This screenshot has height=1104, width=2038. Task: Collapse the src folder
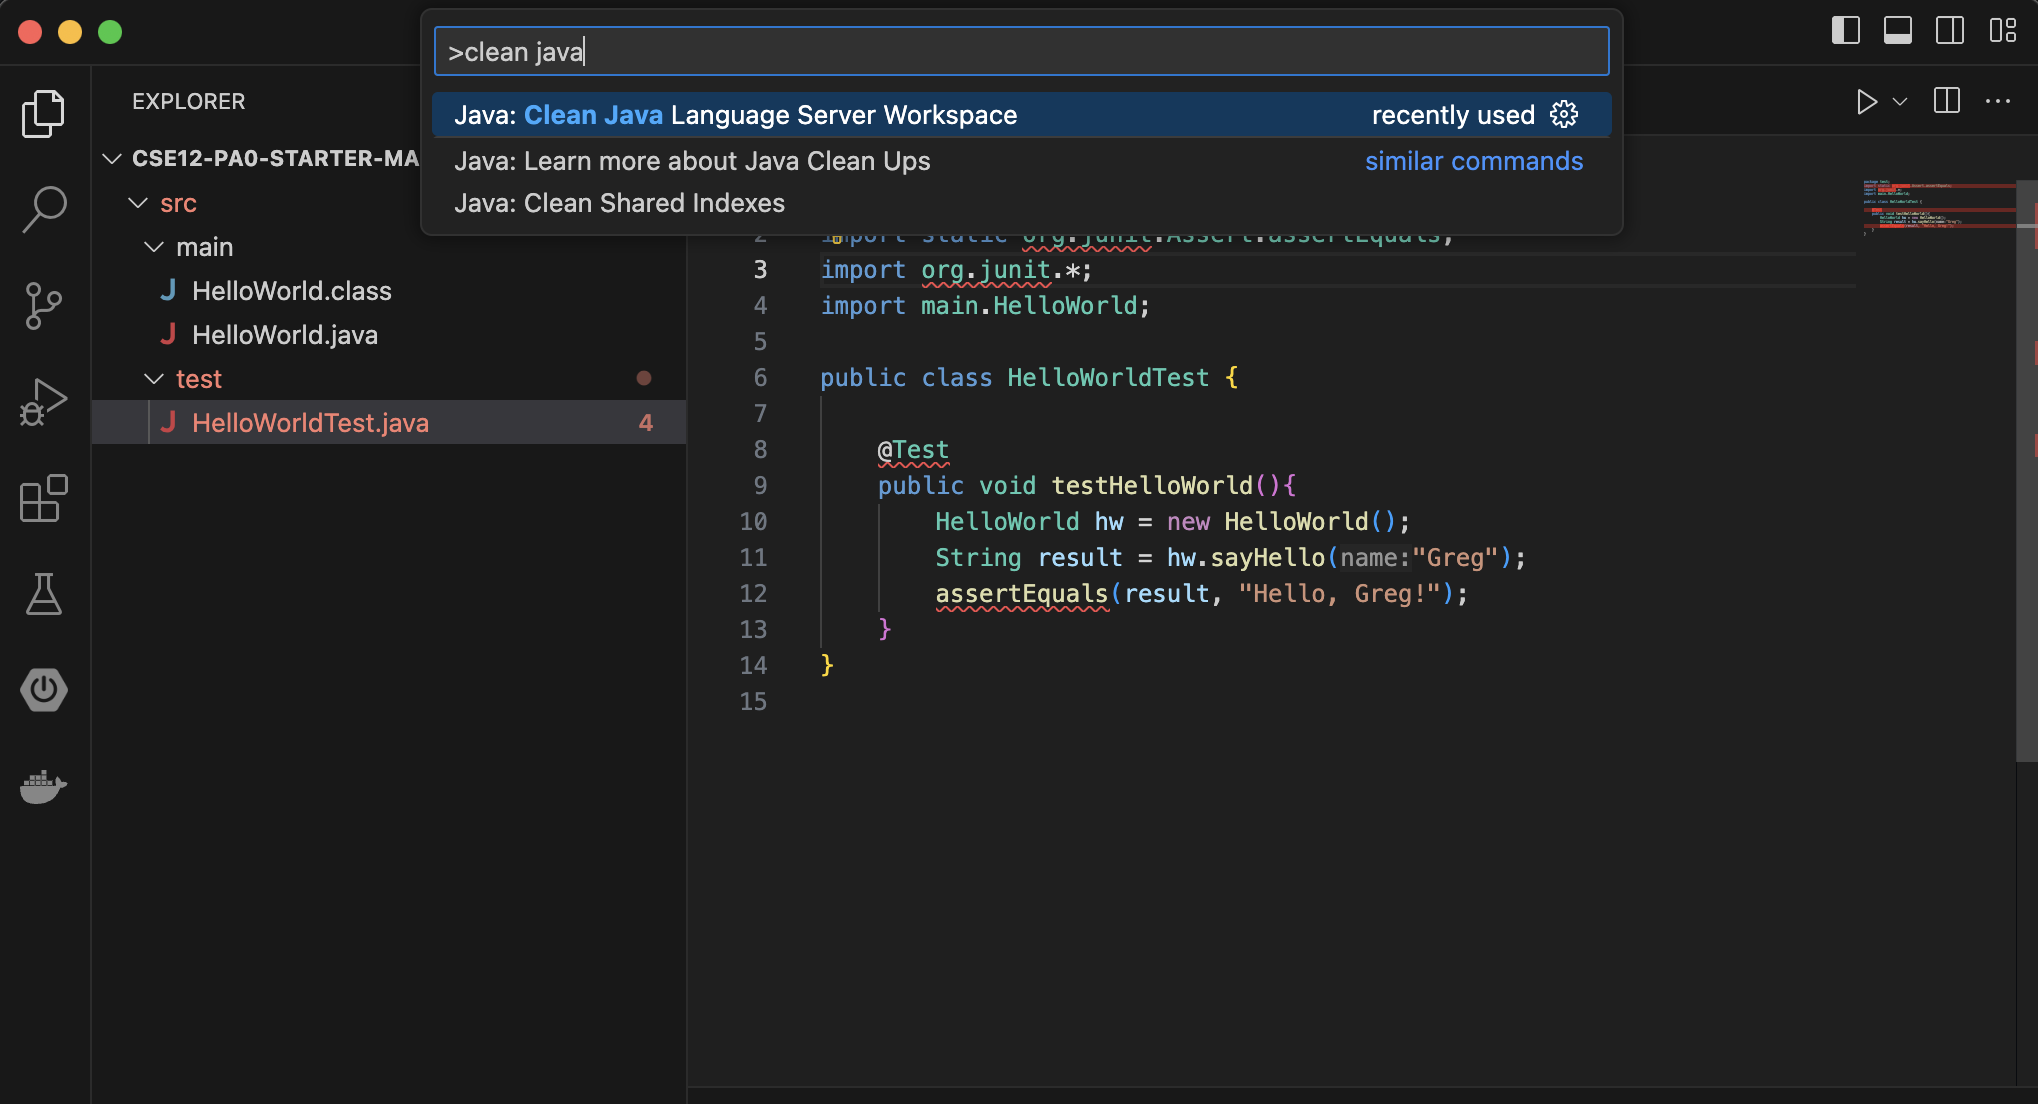click(x=138, y=203)
